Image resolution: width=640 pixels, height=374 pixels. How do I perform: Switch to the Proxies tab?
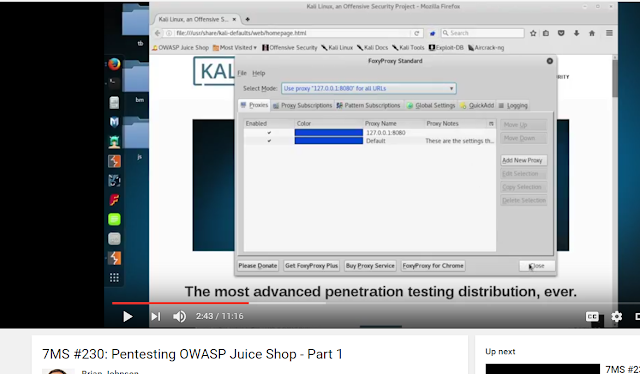(254, 105)
